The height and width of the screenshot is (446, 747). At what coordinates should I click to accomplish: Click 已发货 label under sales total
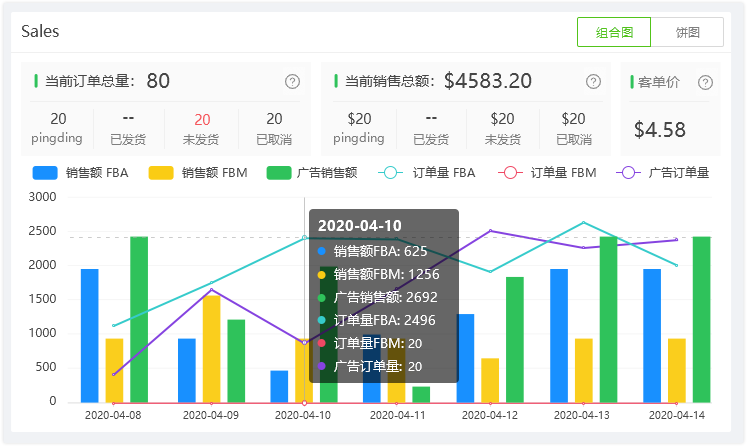click(431, 140)
